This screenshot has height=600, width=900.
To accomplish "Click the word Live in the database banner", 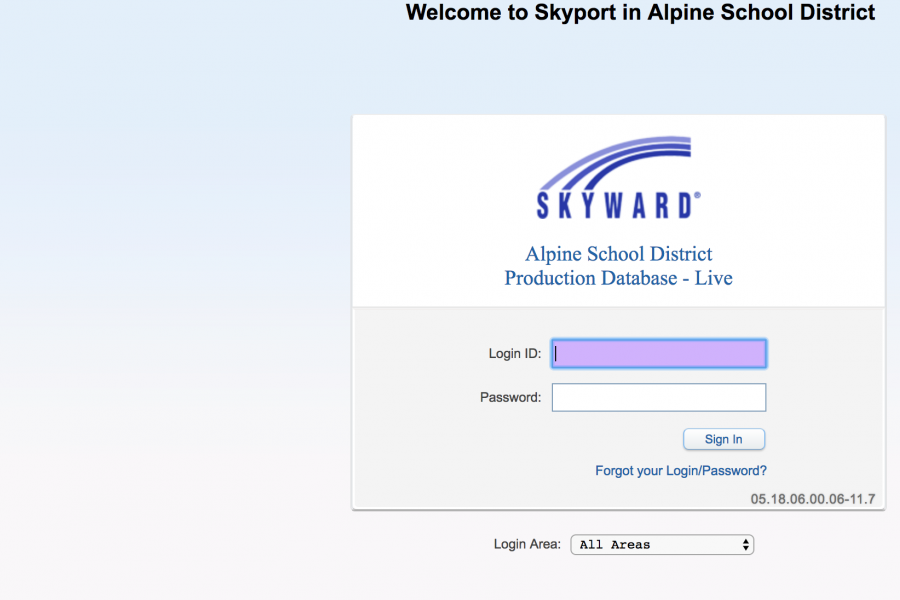I will [713, 278].
